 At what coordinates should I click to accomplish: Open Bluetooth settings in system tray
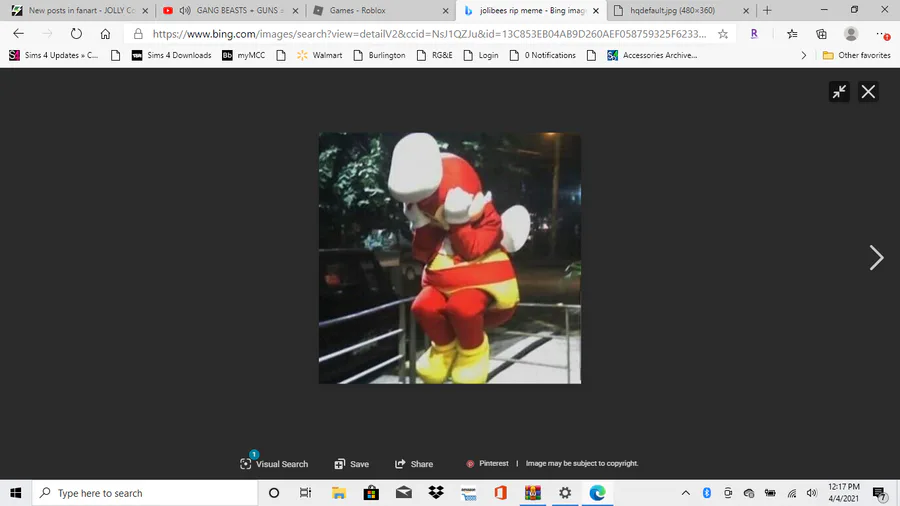click(x=707, y=493)
